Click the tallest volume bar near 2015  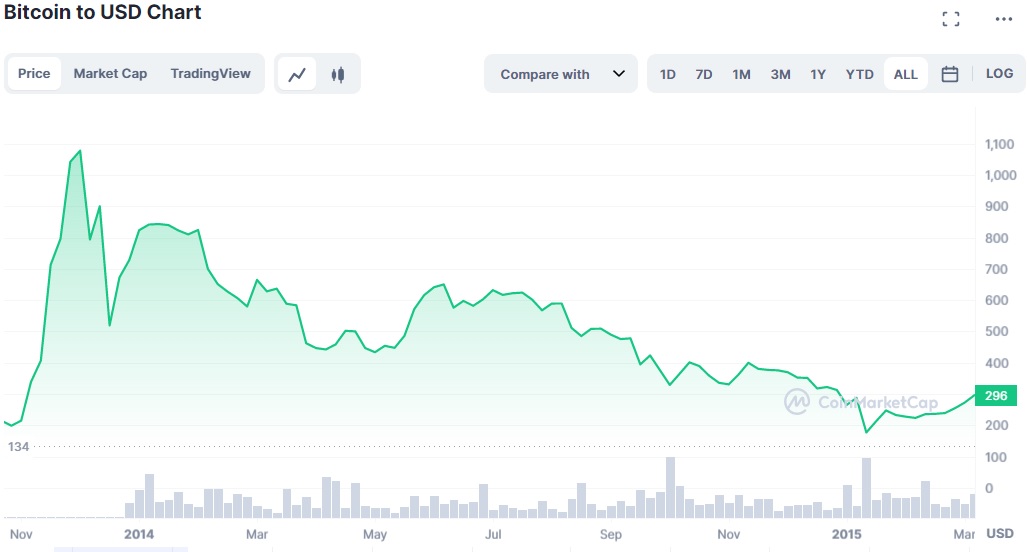click(867, 488)
